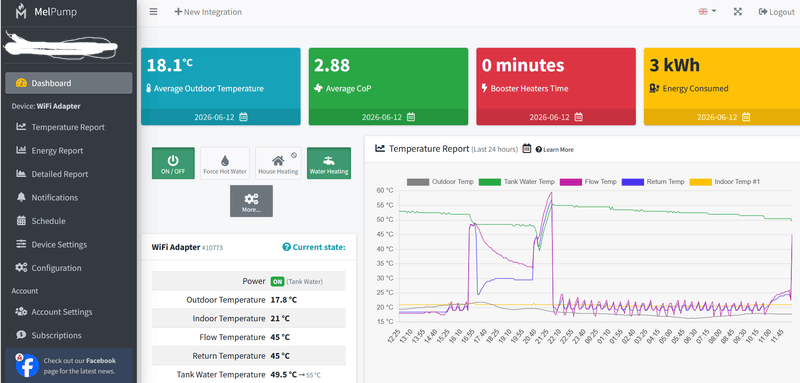Toggle the ON / OFF power button
The width and height of the screenshot is (800, 383).
tap(173, 163)
